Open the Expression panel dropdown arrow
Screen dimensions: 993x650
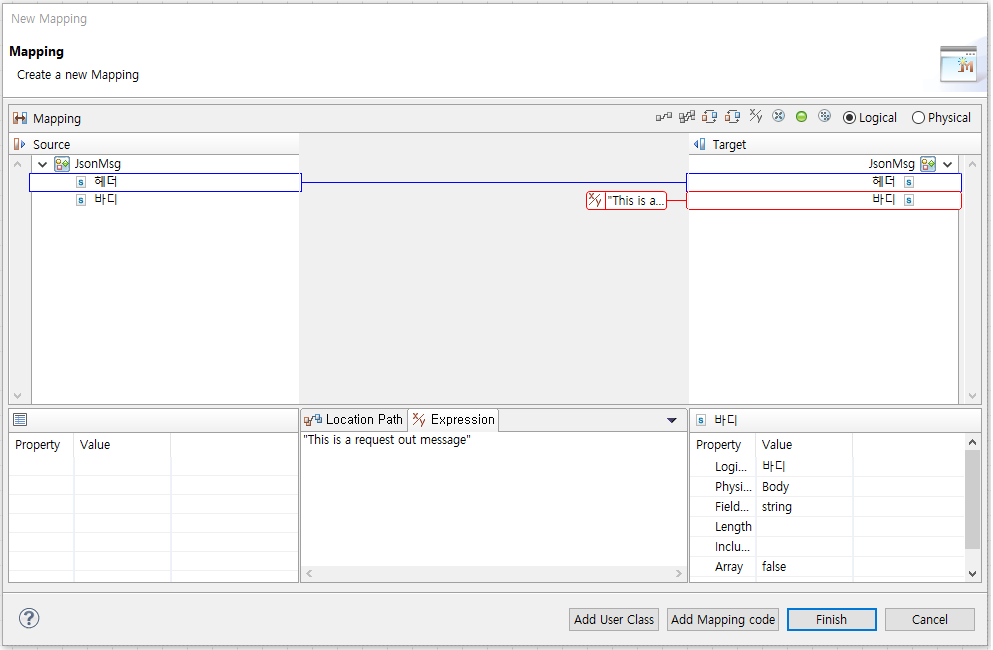pyautogui.click(x=672, y=419)
